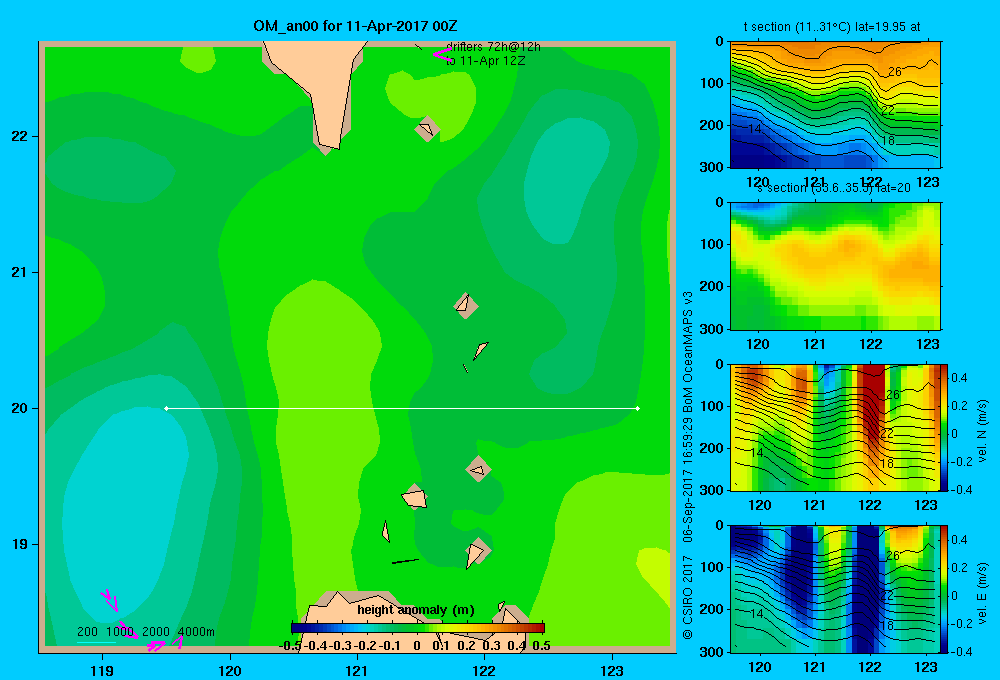This screenshot has height=680, width=1000.
Task: Click the 'to 11-Apr 12Z' label
Action: (485, 61)
